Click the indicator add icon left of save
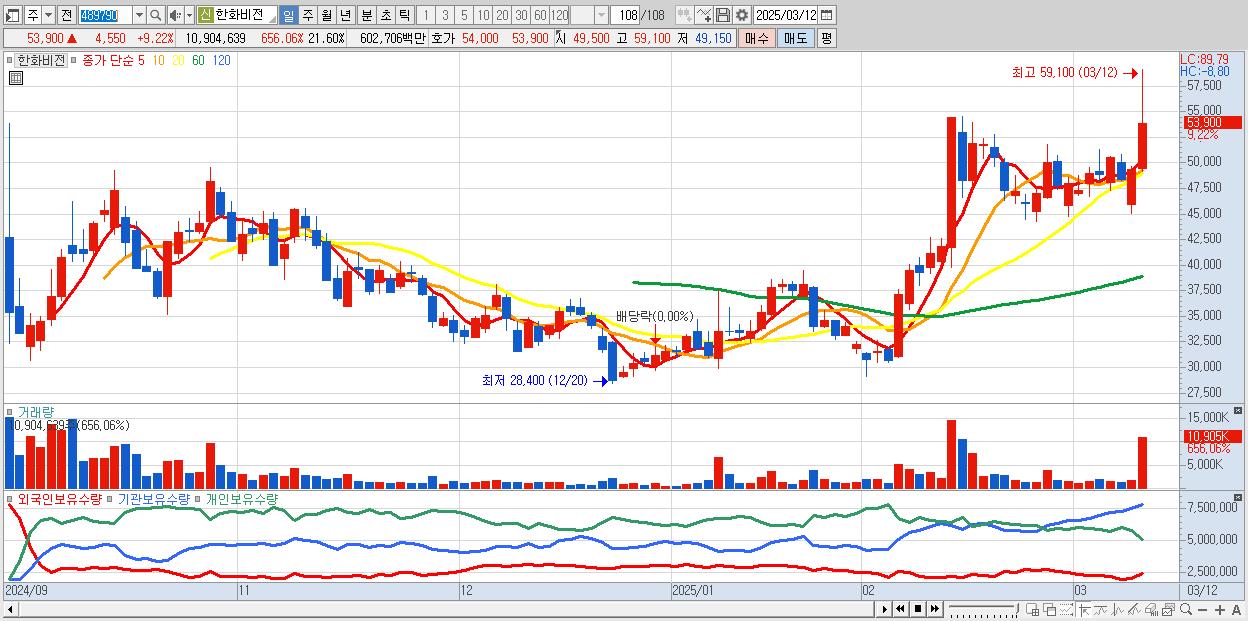Screen dimensions: 1248x621 click(x=703, y=15)
